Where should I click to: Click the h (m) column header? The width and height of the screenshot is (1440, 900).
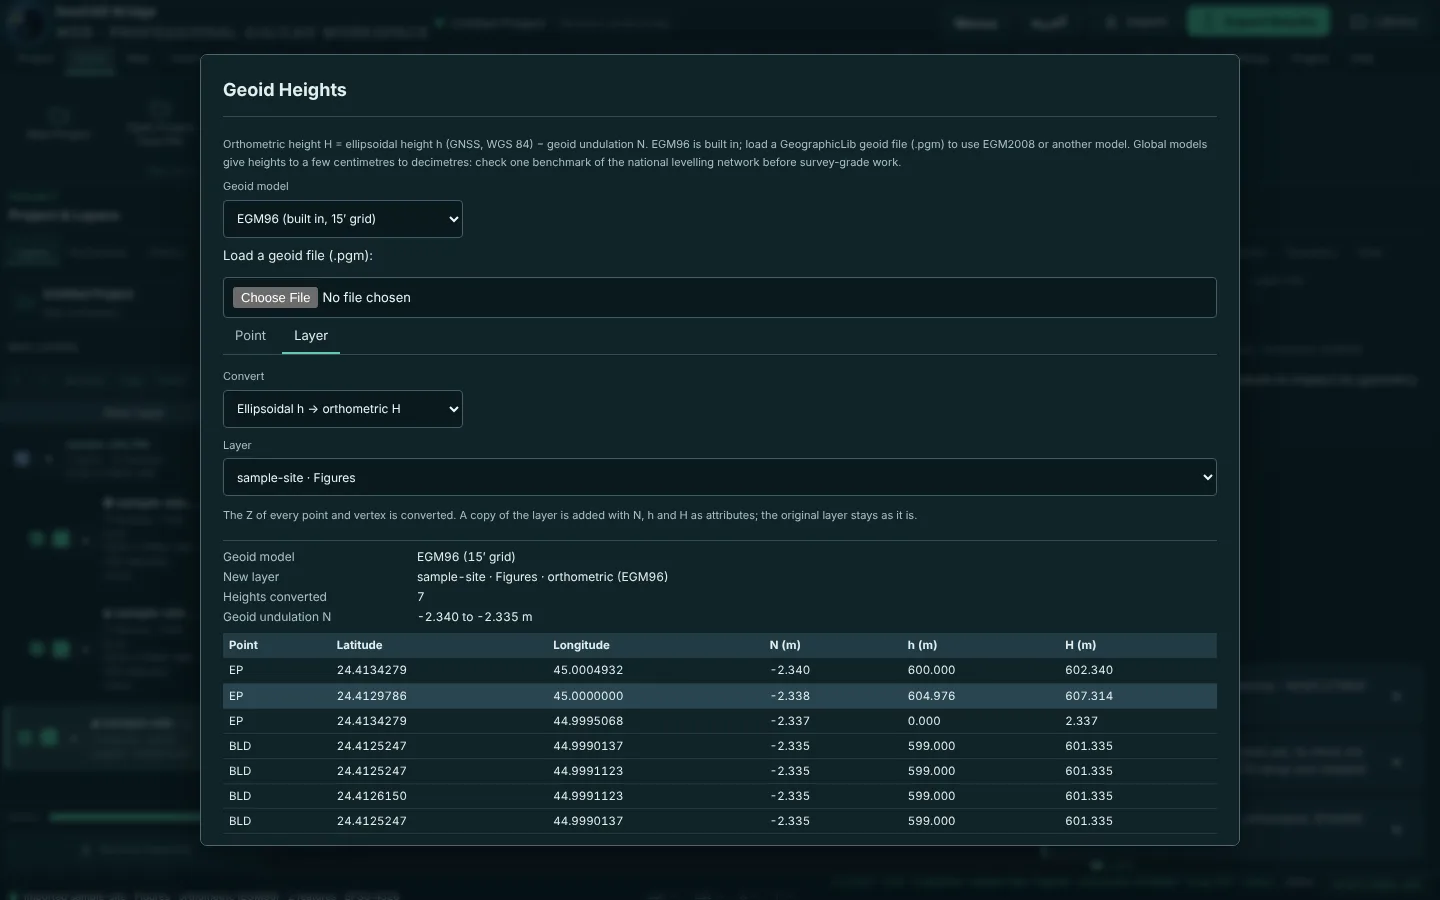click(x=922, y=646)
